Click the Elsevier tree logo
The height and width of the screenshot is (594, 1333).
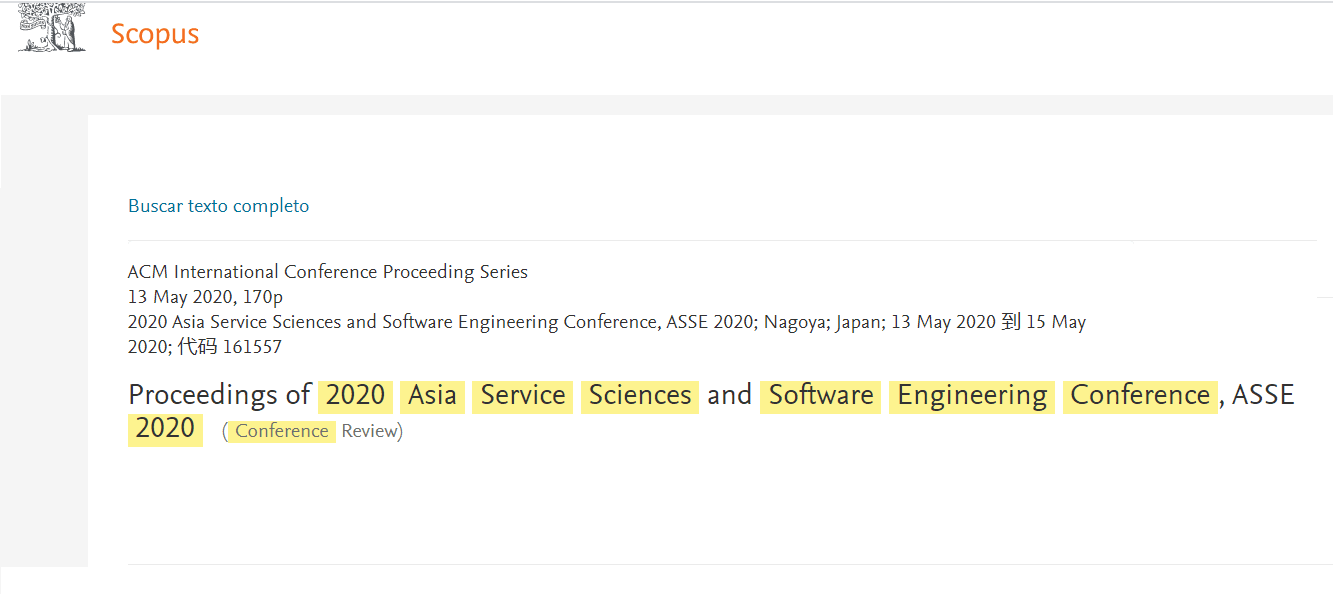coord(52,27)
